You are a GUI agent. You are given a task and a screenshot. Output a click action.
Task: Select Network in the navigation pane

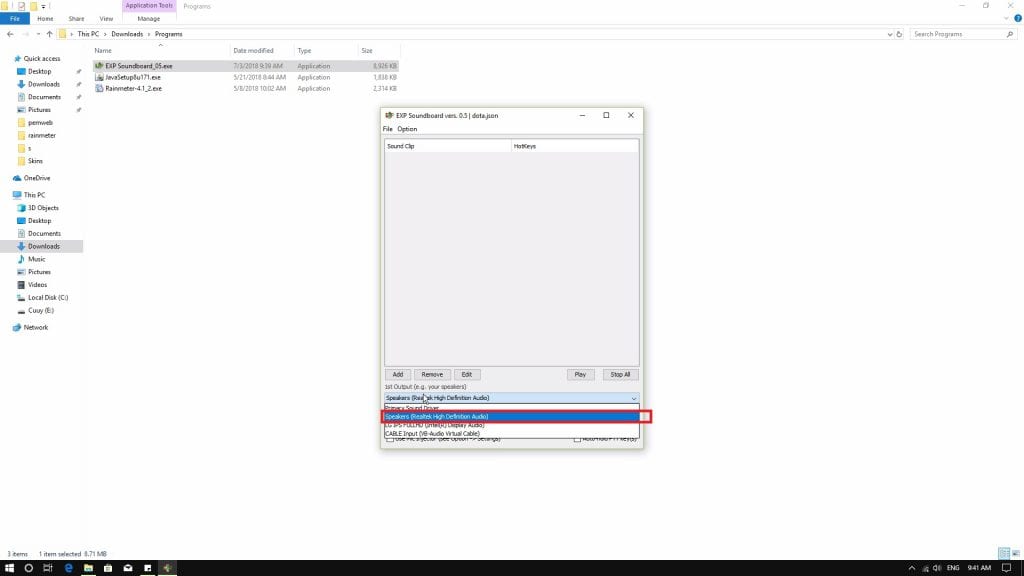[x=35, y=327]
